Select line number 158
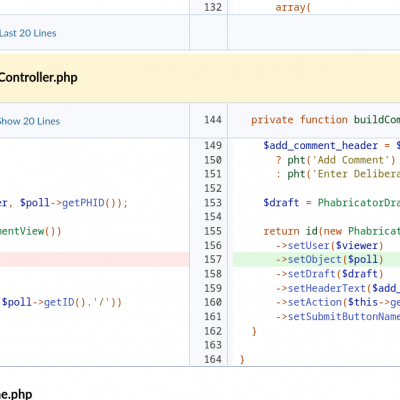This screenshot has width=400, height=400. [213, 274]
